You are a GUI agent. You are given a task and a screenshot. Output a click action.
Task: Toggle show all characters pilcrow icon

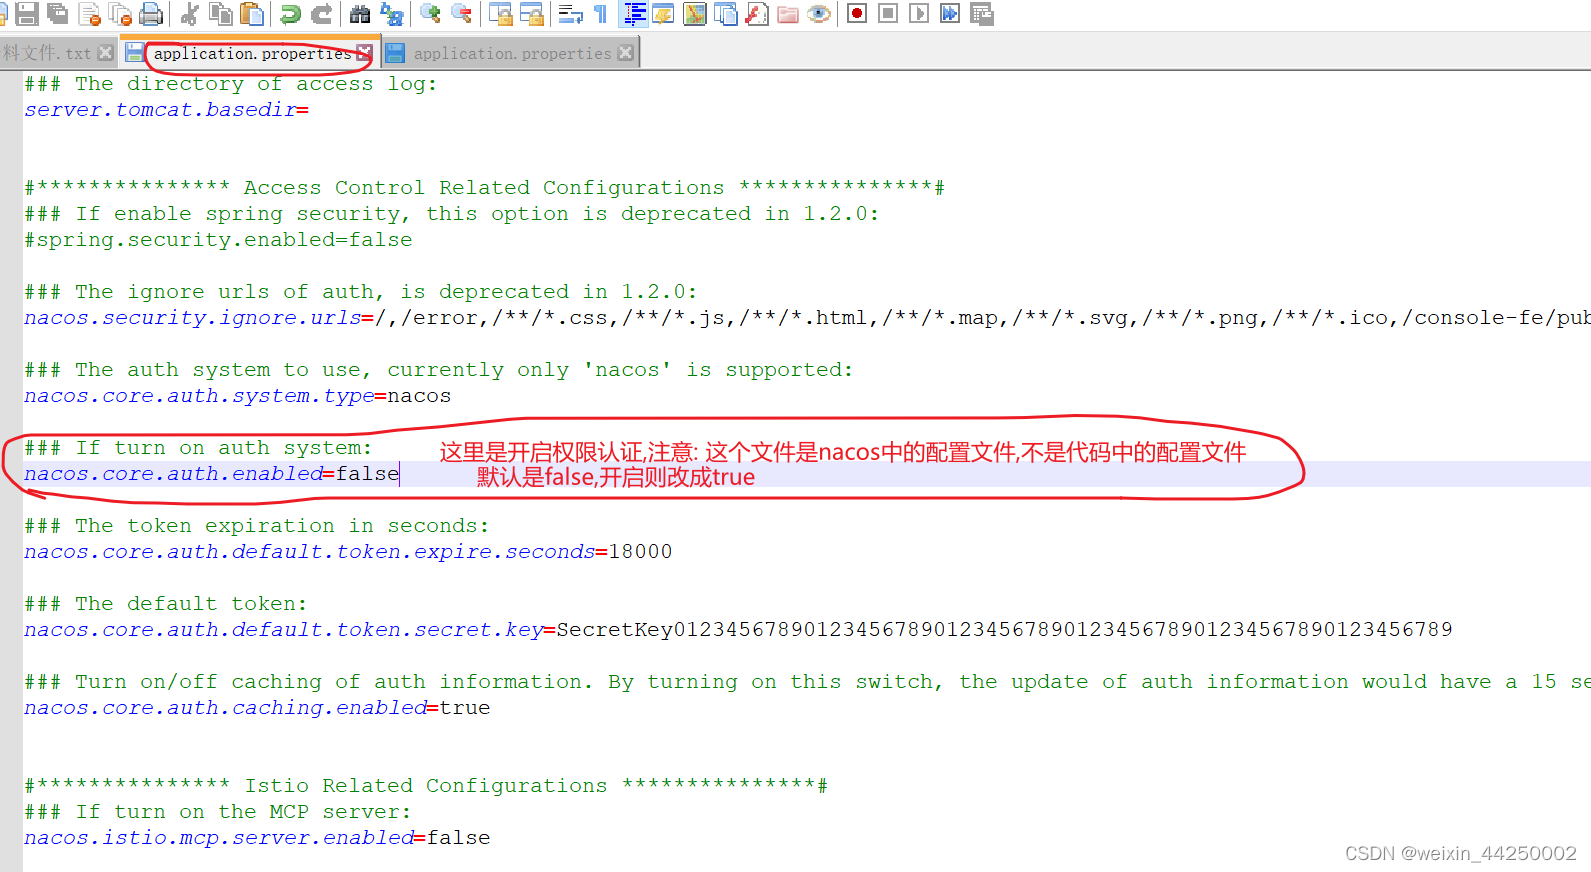click(x=600, y=14)
